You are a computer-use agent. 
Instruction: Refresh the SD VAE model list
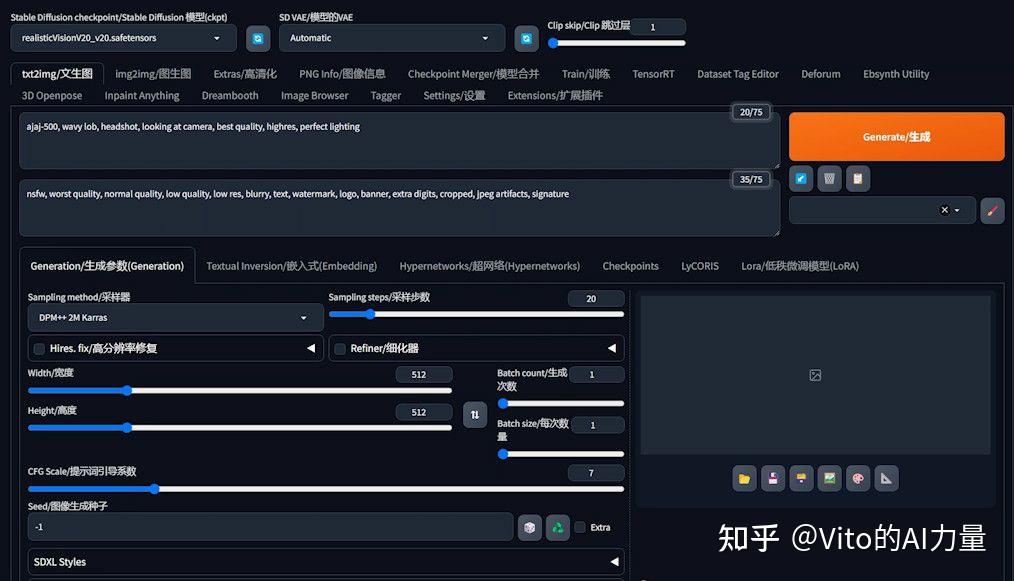(527, 37)
